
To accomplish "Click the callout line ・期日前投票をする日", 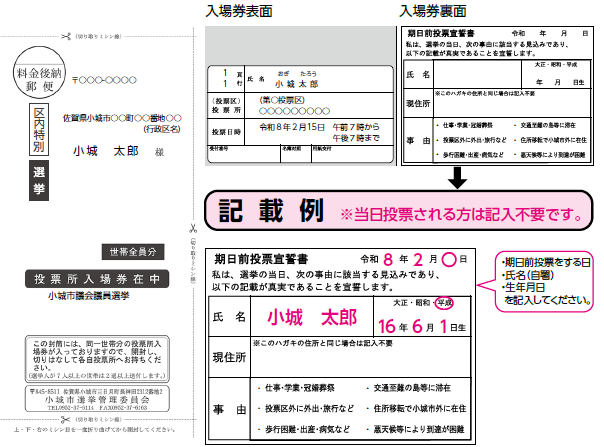I will coord(546,263).
